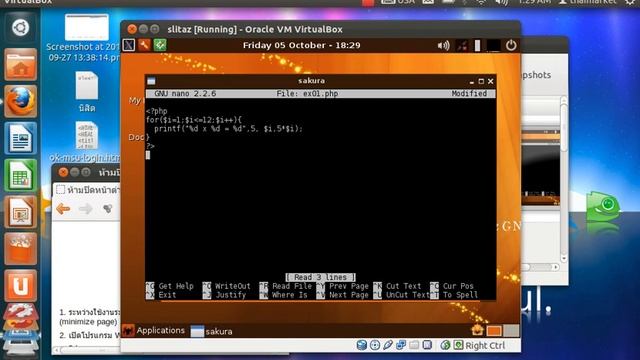Click the date 'Friday 05 October - 18:29'

coord(302,45)
